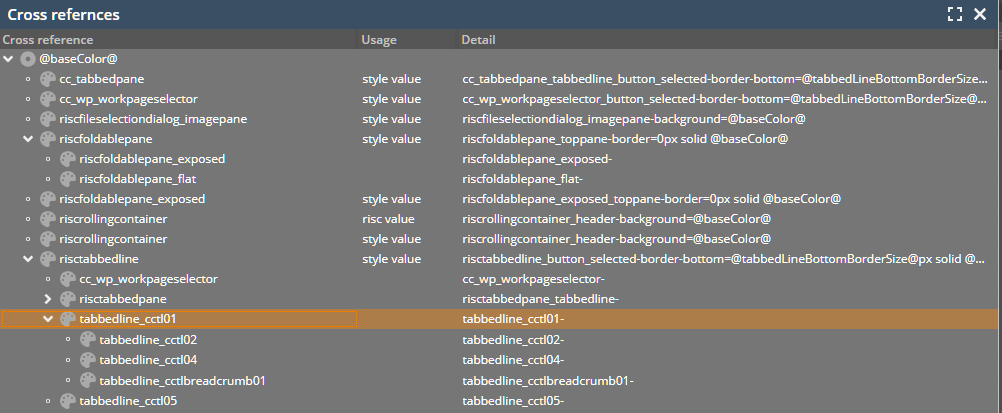Collapse the tabbedline_cctl01 node
Screen dimensions: 1002x413
pyautogui.click(x=48, y=320)
